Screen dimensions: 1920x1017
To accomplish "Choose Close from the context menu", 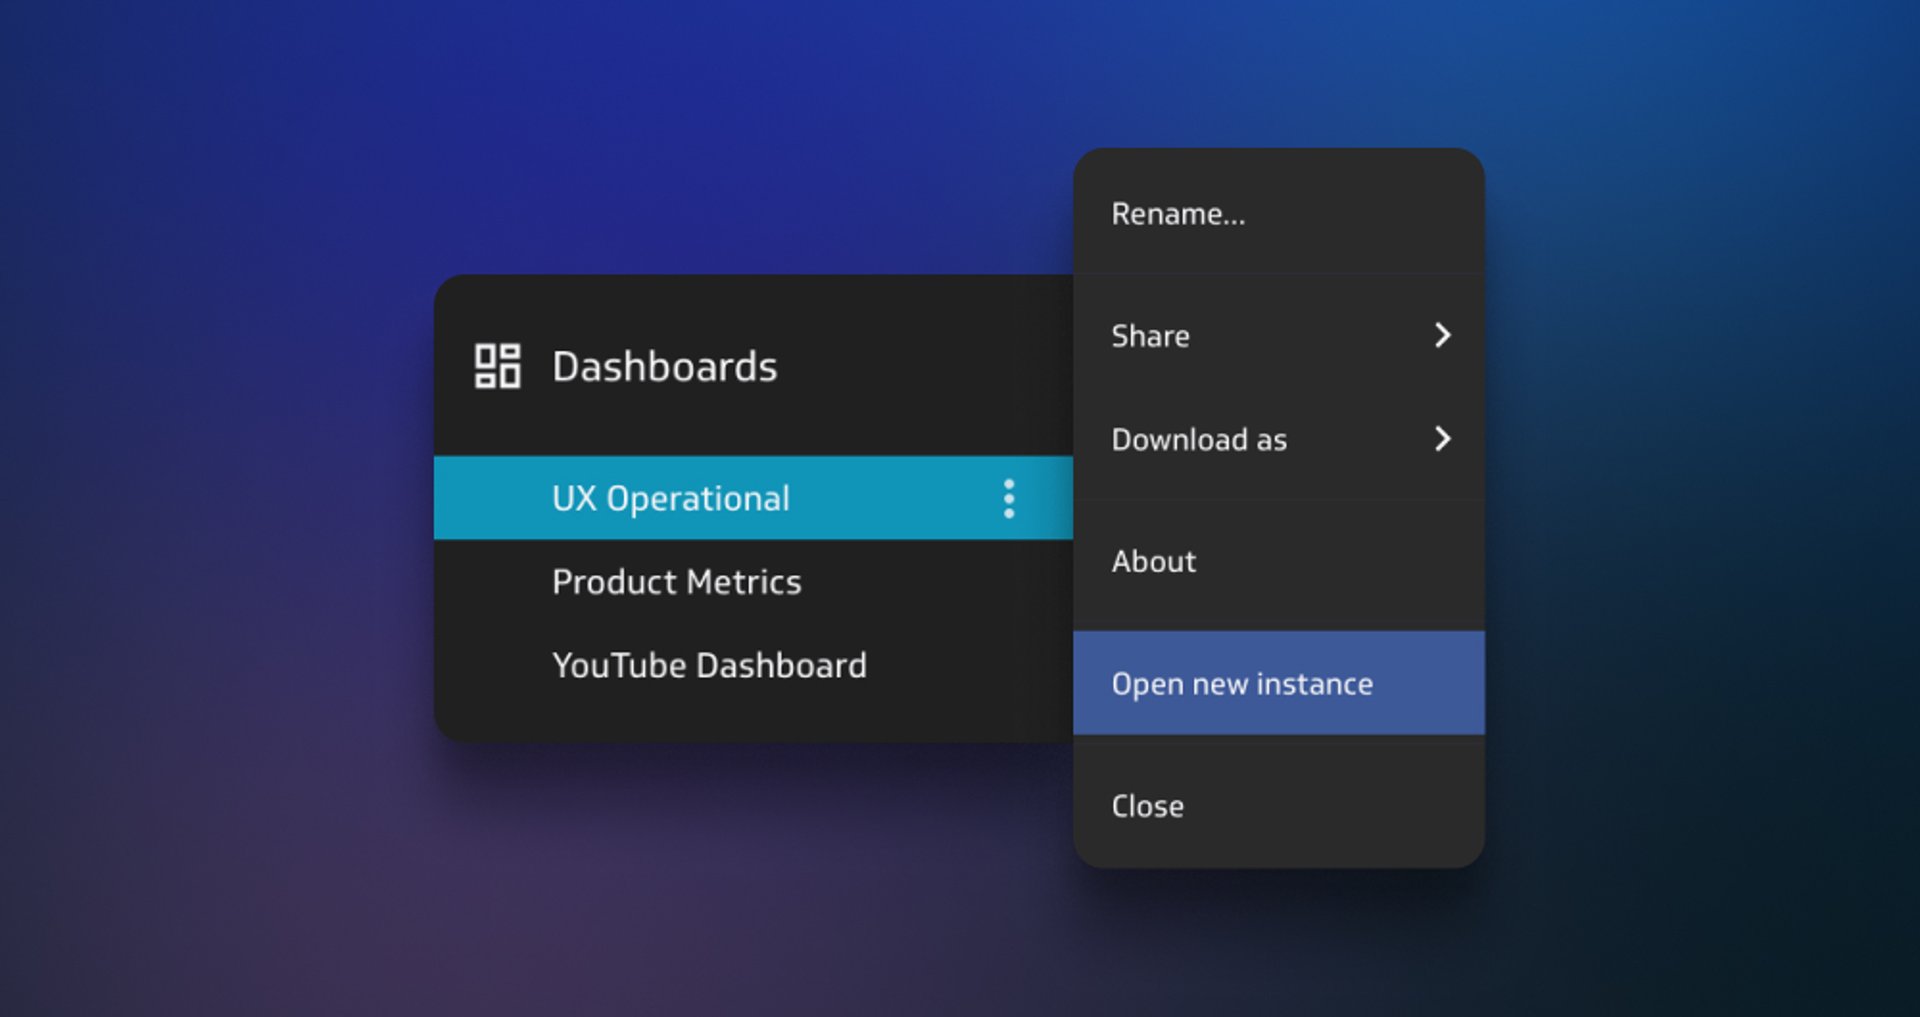I will (x=1148, y=806).
